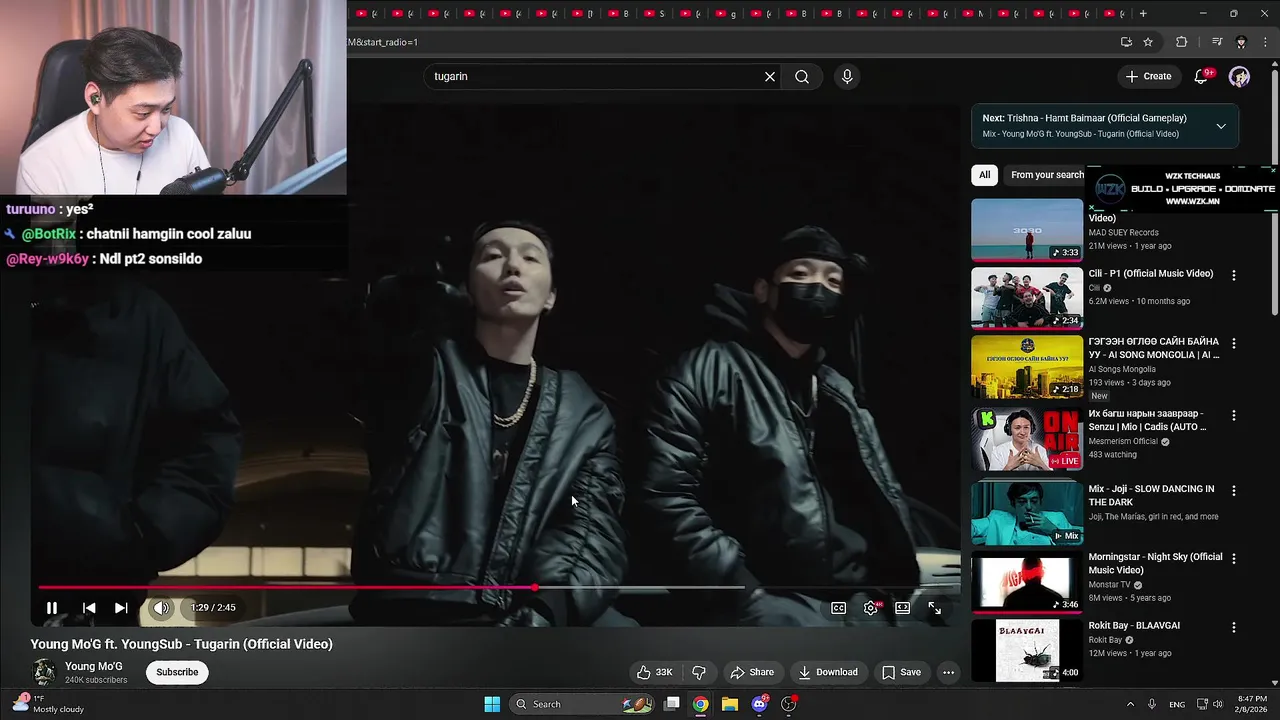The width and height of the screenshot is (1280, 720).
Task: Clear the tugarin search text
Action: (770, 76)
